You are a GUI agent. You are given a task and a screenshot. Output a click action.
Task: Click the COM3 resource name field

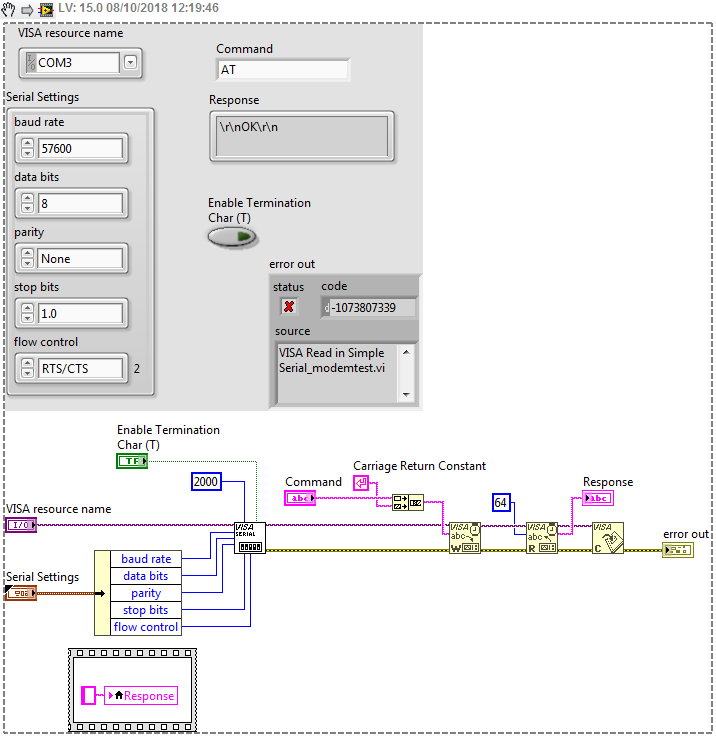pos(72,63)
